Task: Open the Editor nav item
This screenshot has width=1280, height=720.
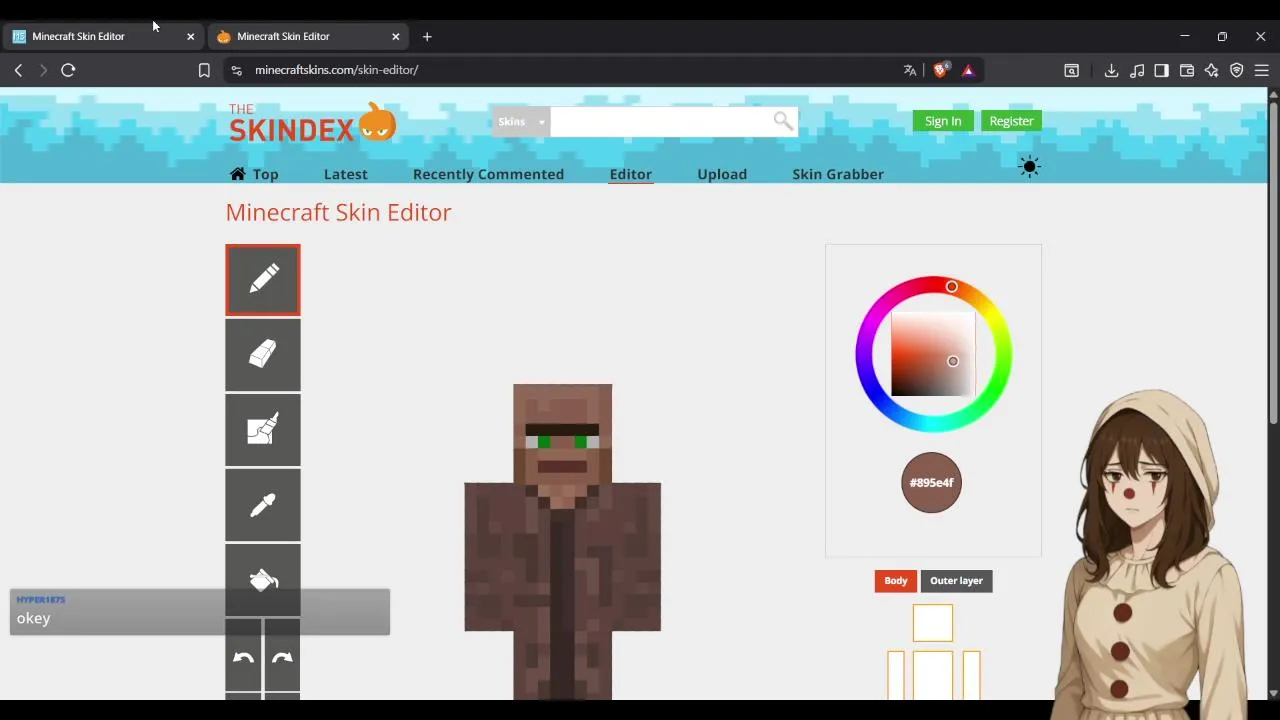Action: click(x=630, y=174)
